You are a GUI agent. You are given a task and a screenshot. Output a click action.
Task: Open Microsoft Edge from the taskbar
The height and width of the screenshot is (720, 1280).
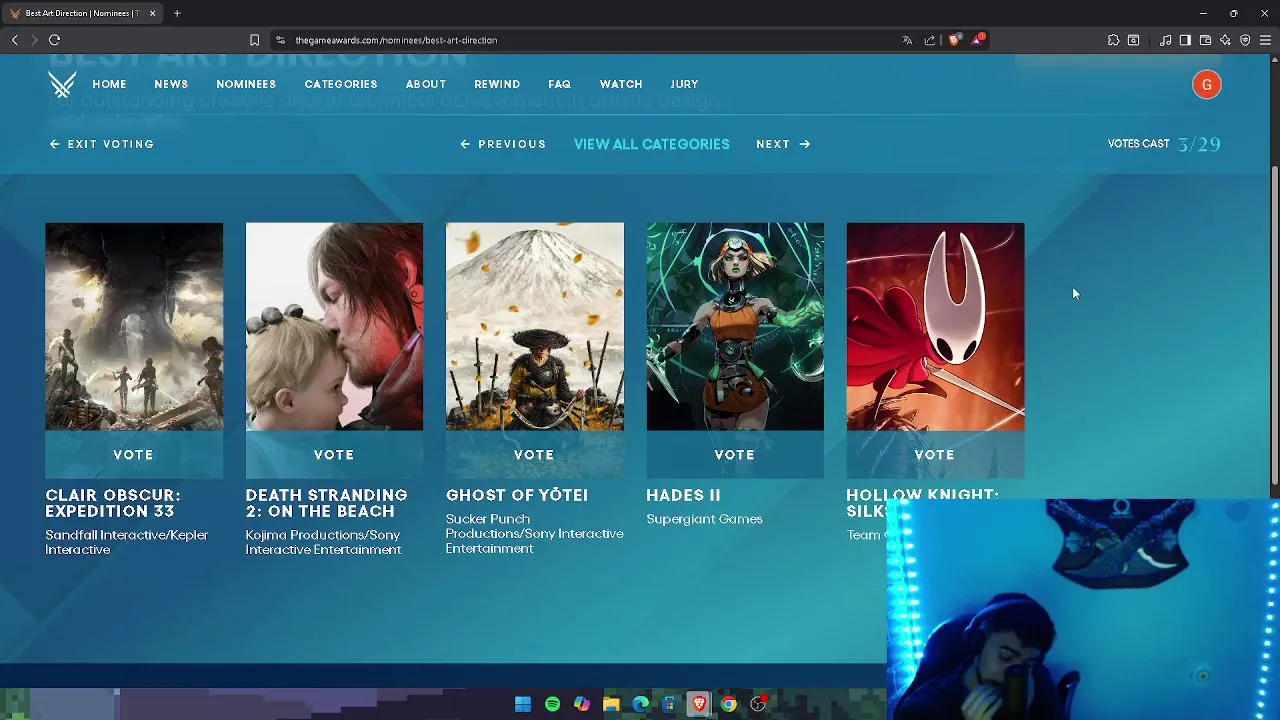pos(640,704)
